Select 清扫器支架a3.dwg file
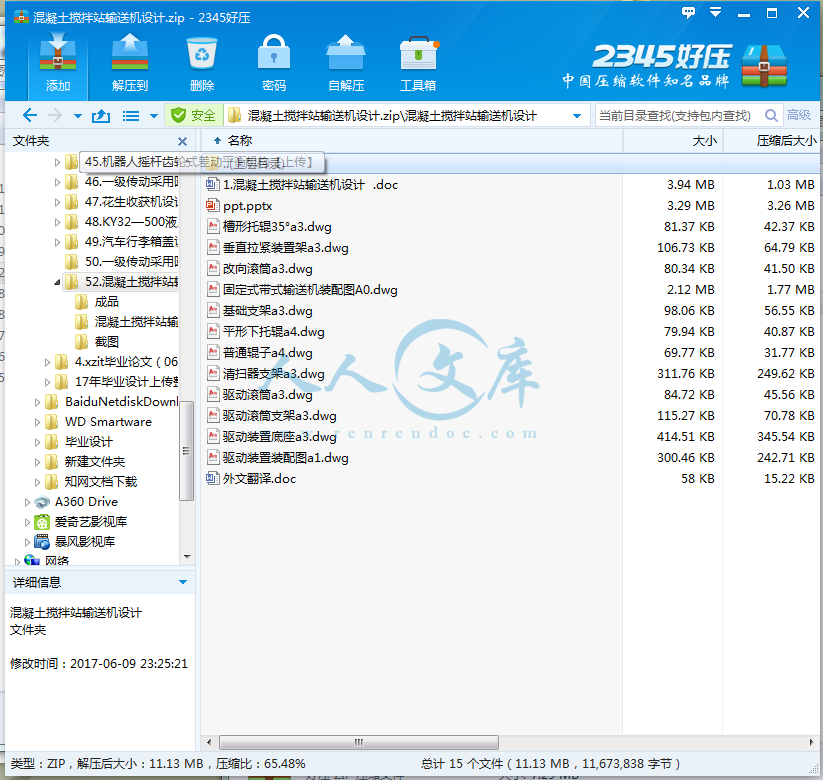The width and height of the screenshot is (823, 780). click(273, 374)
